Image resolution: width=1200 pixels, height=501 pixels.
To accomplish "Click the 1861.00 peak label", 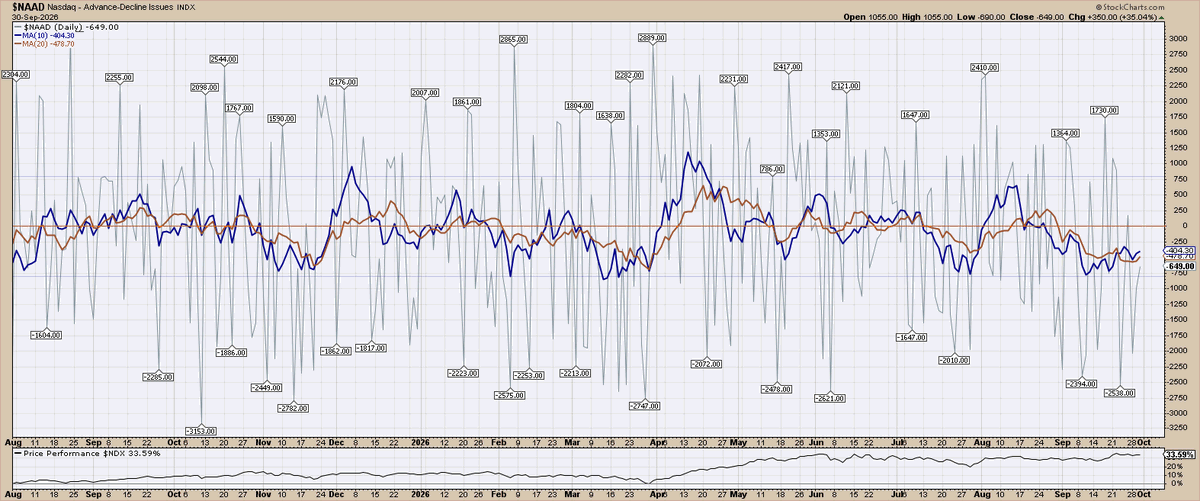I will [x=466, y=102].
